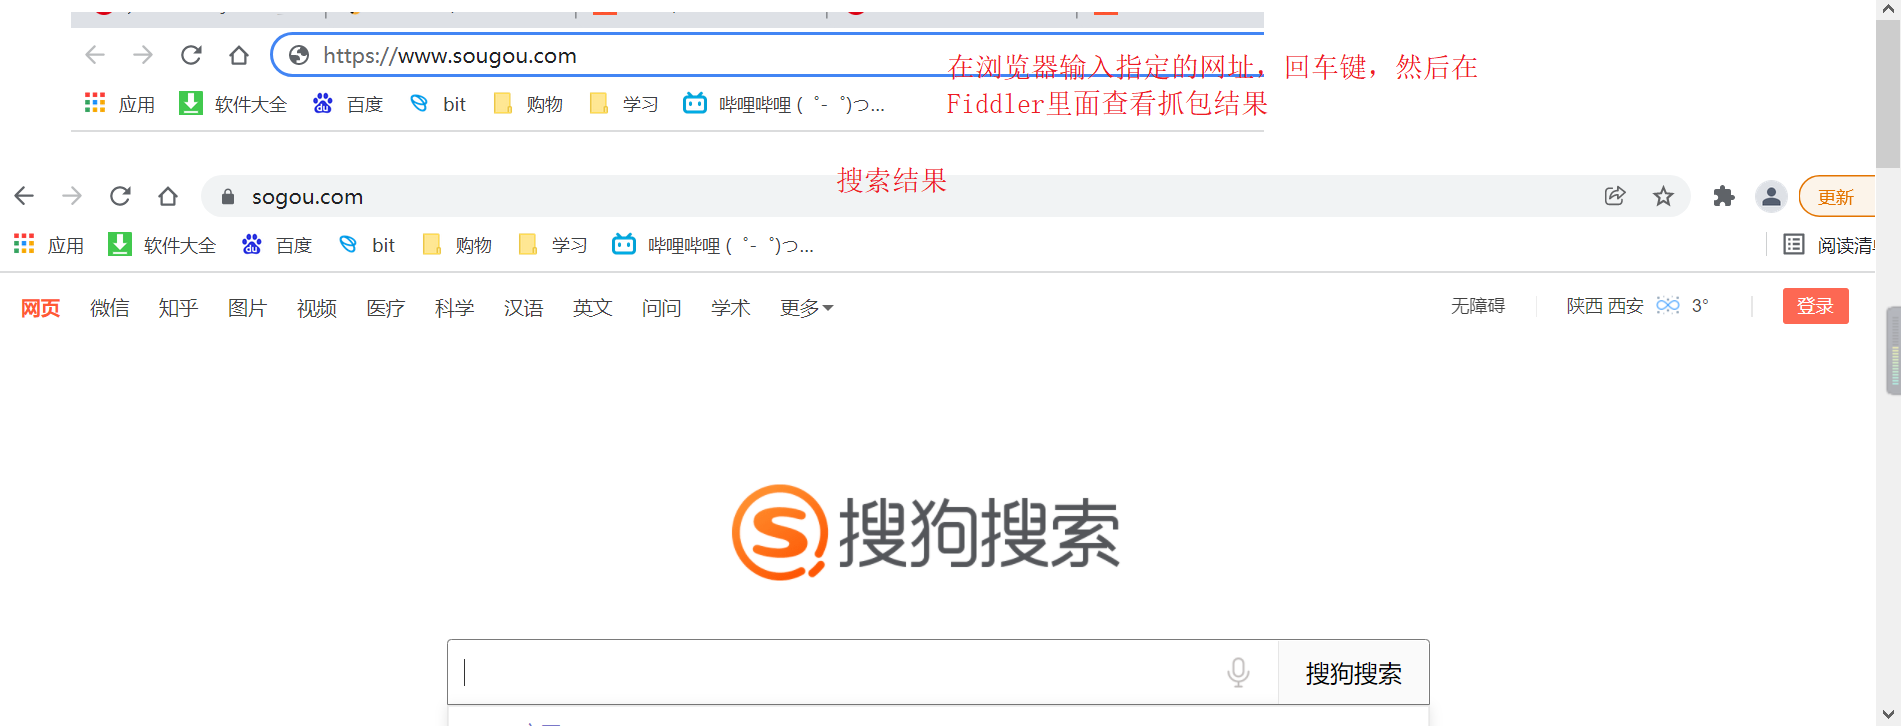Open the user profile avatar icon
Image resolution: width=1901 pixels, height=726 pixels.
pos(1771,196)
